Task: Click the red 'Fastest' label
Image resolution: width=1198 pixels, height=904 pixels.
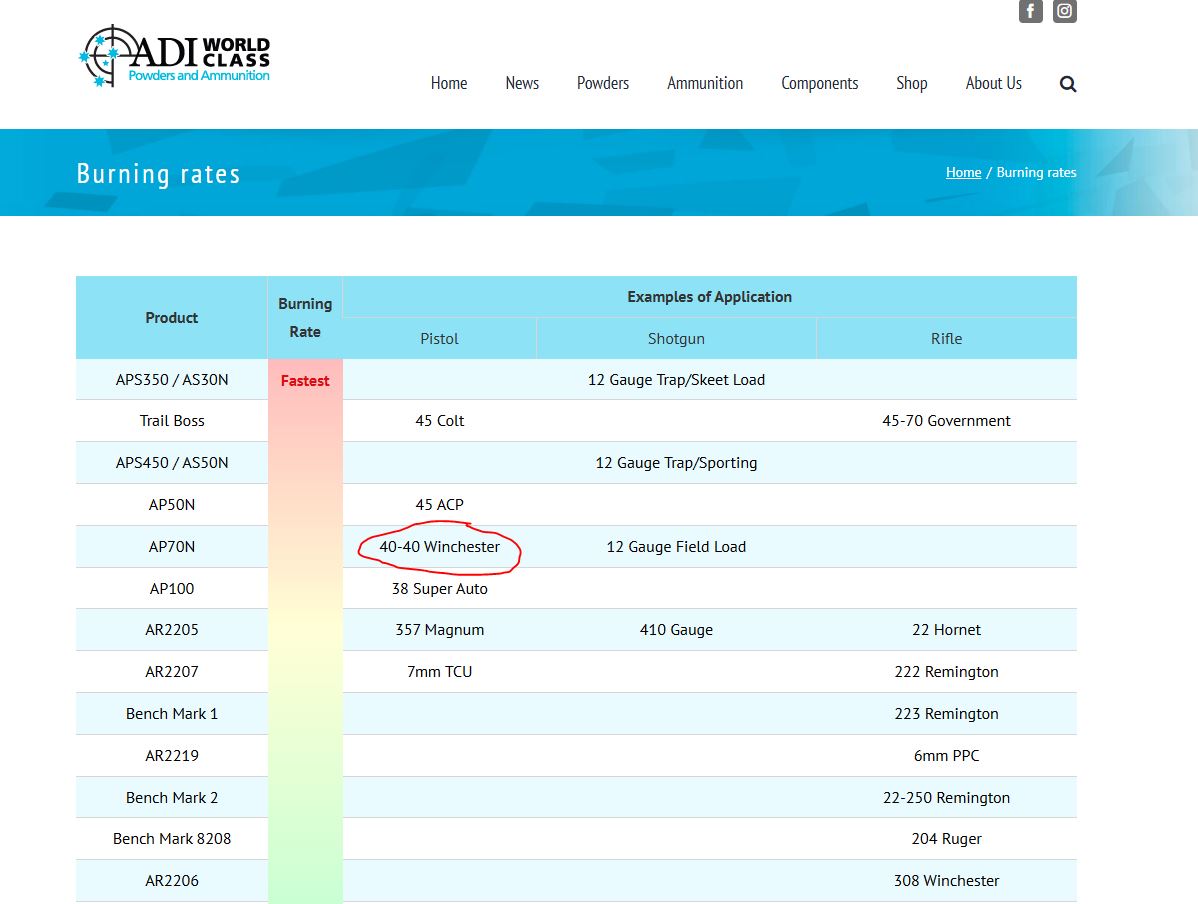Action: [x=305, y=381]
